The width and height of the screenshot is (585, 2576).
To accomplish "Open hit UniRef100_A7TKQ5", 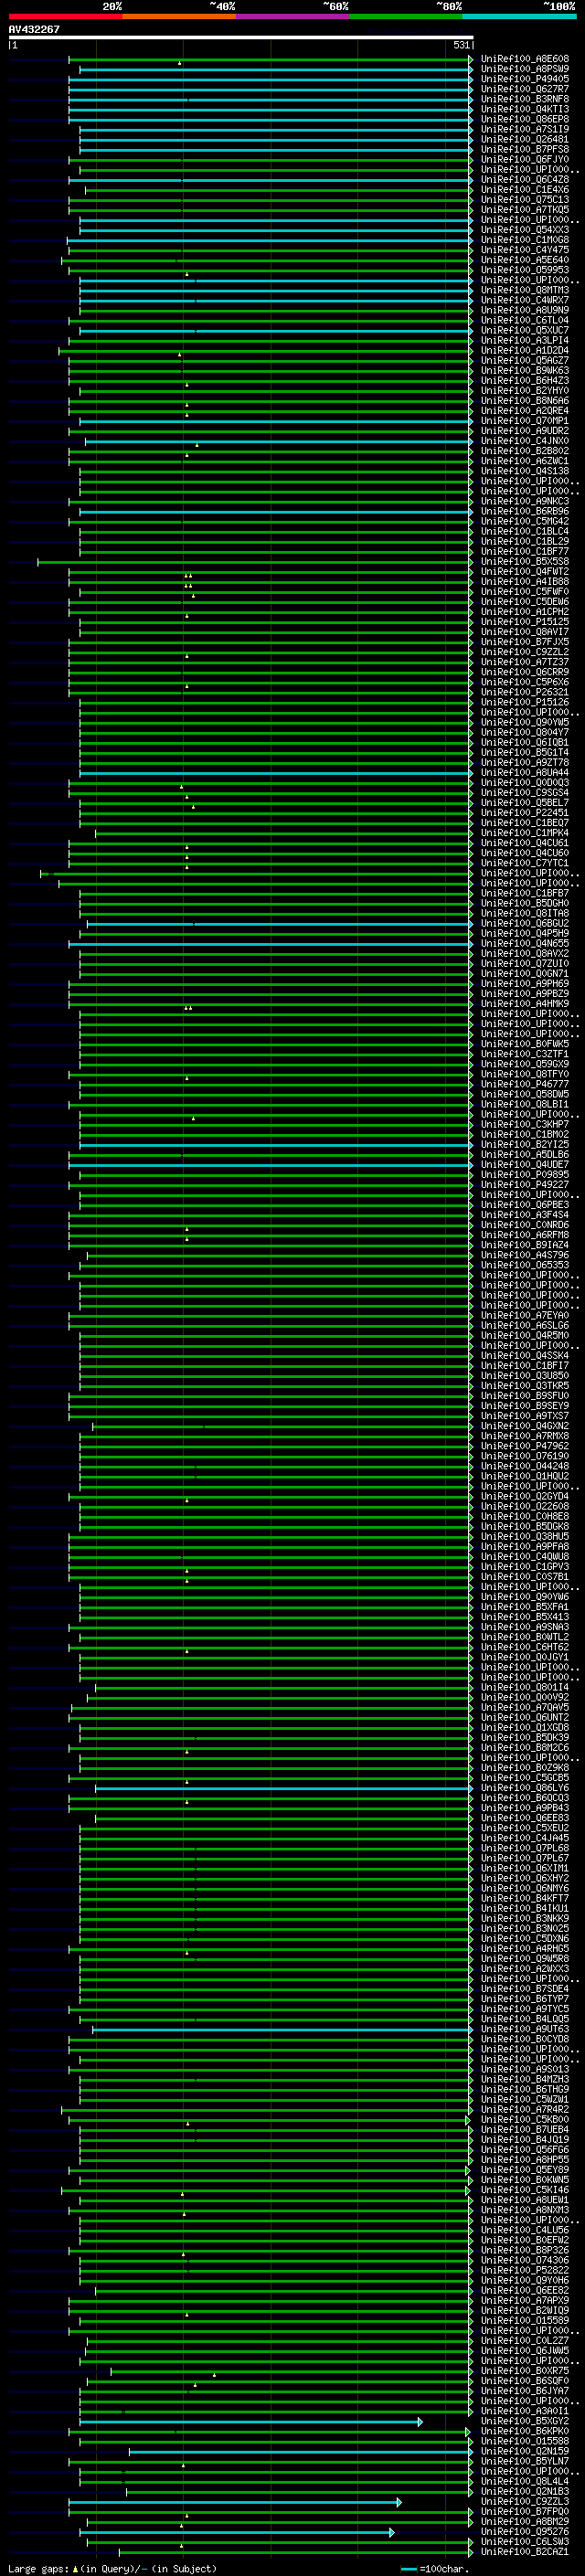I will [524, 210].
